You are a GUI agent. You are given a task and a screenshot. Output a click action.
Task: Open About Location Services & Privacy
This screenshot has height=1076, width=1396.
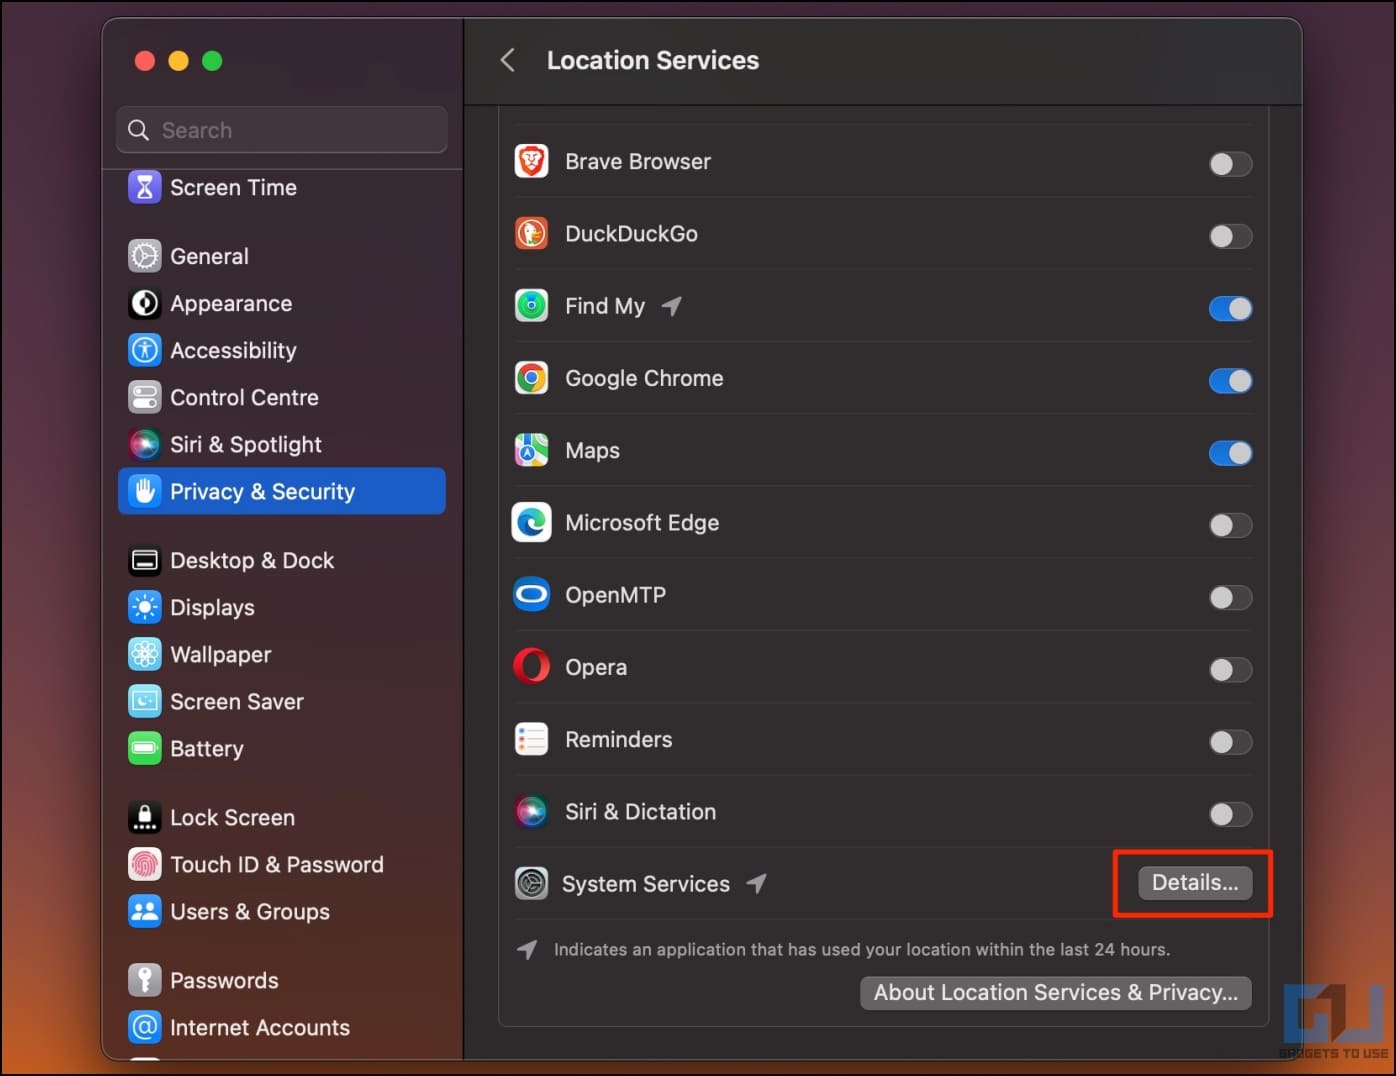pos(1056,993)
